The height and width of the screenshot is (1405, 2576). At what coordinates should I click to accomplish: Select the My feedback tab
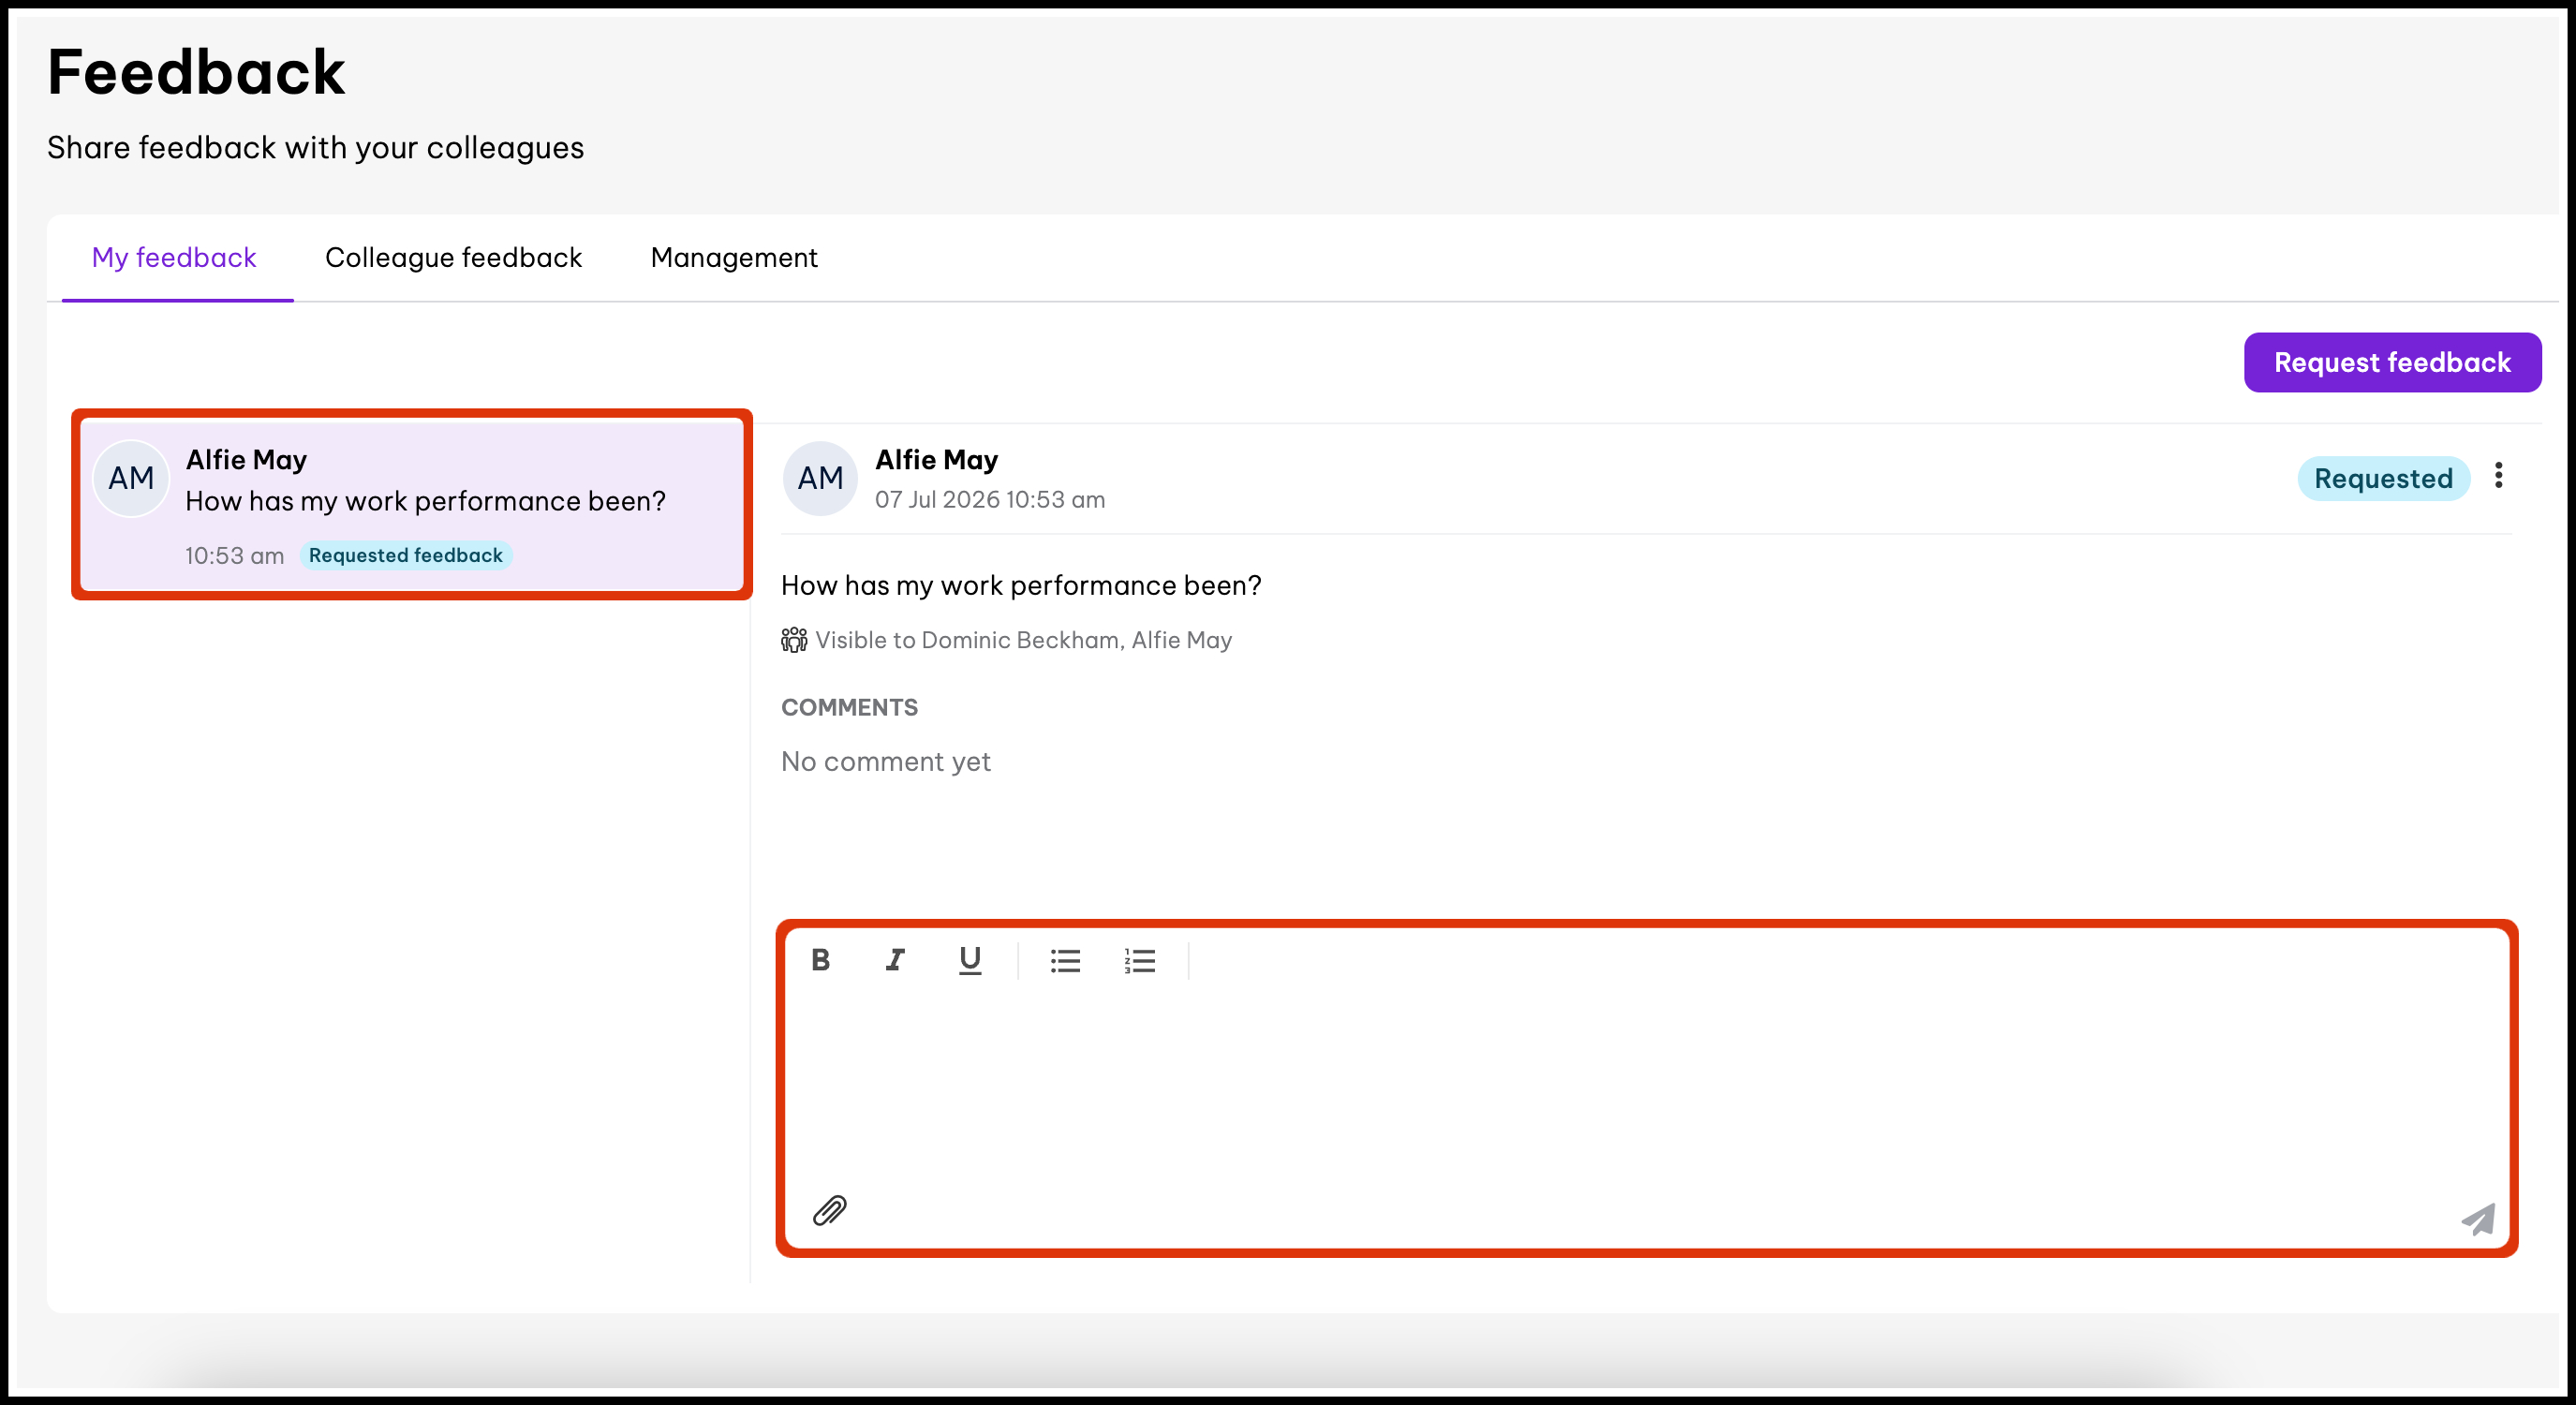point(174,258)
